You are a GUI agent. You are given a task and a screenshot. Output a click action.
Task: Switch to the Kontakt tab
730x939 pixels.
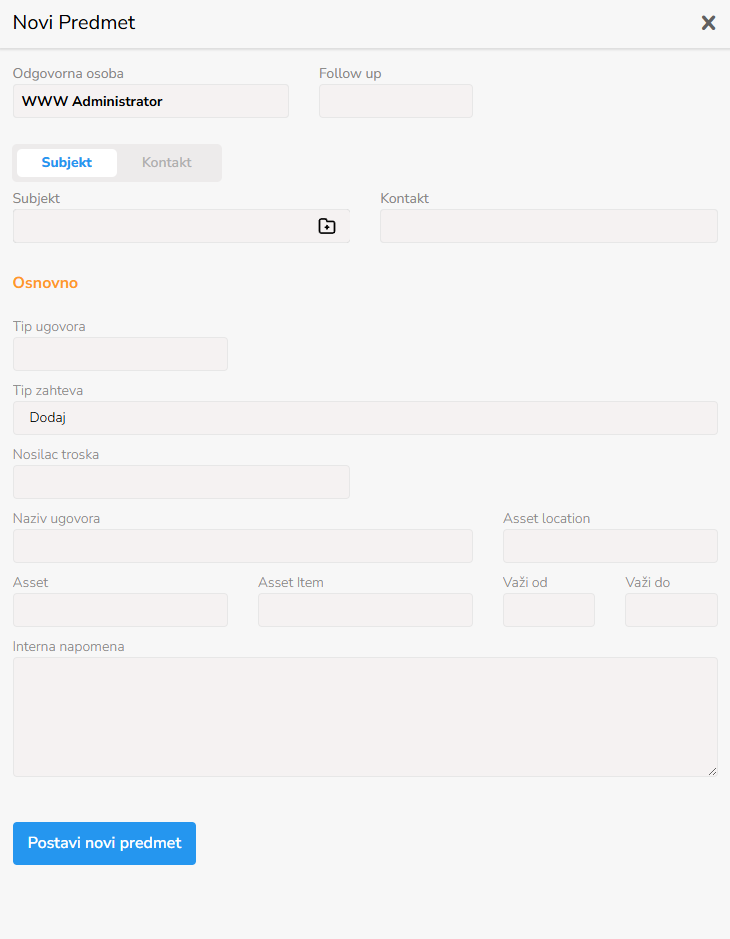click(167, 163)
